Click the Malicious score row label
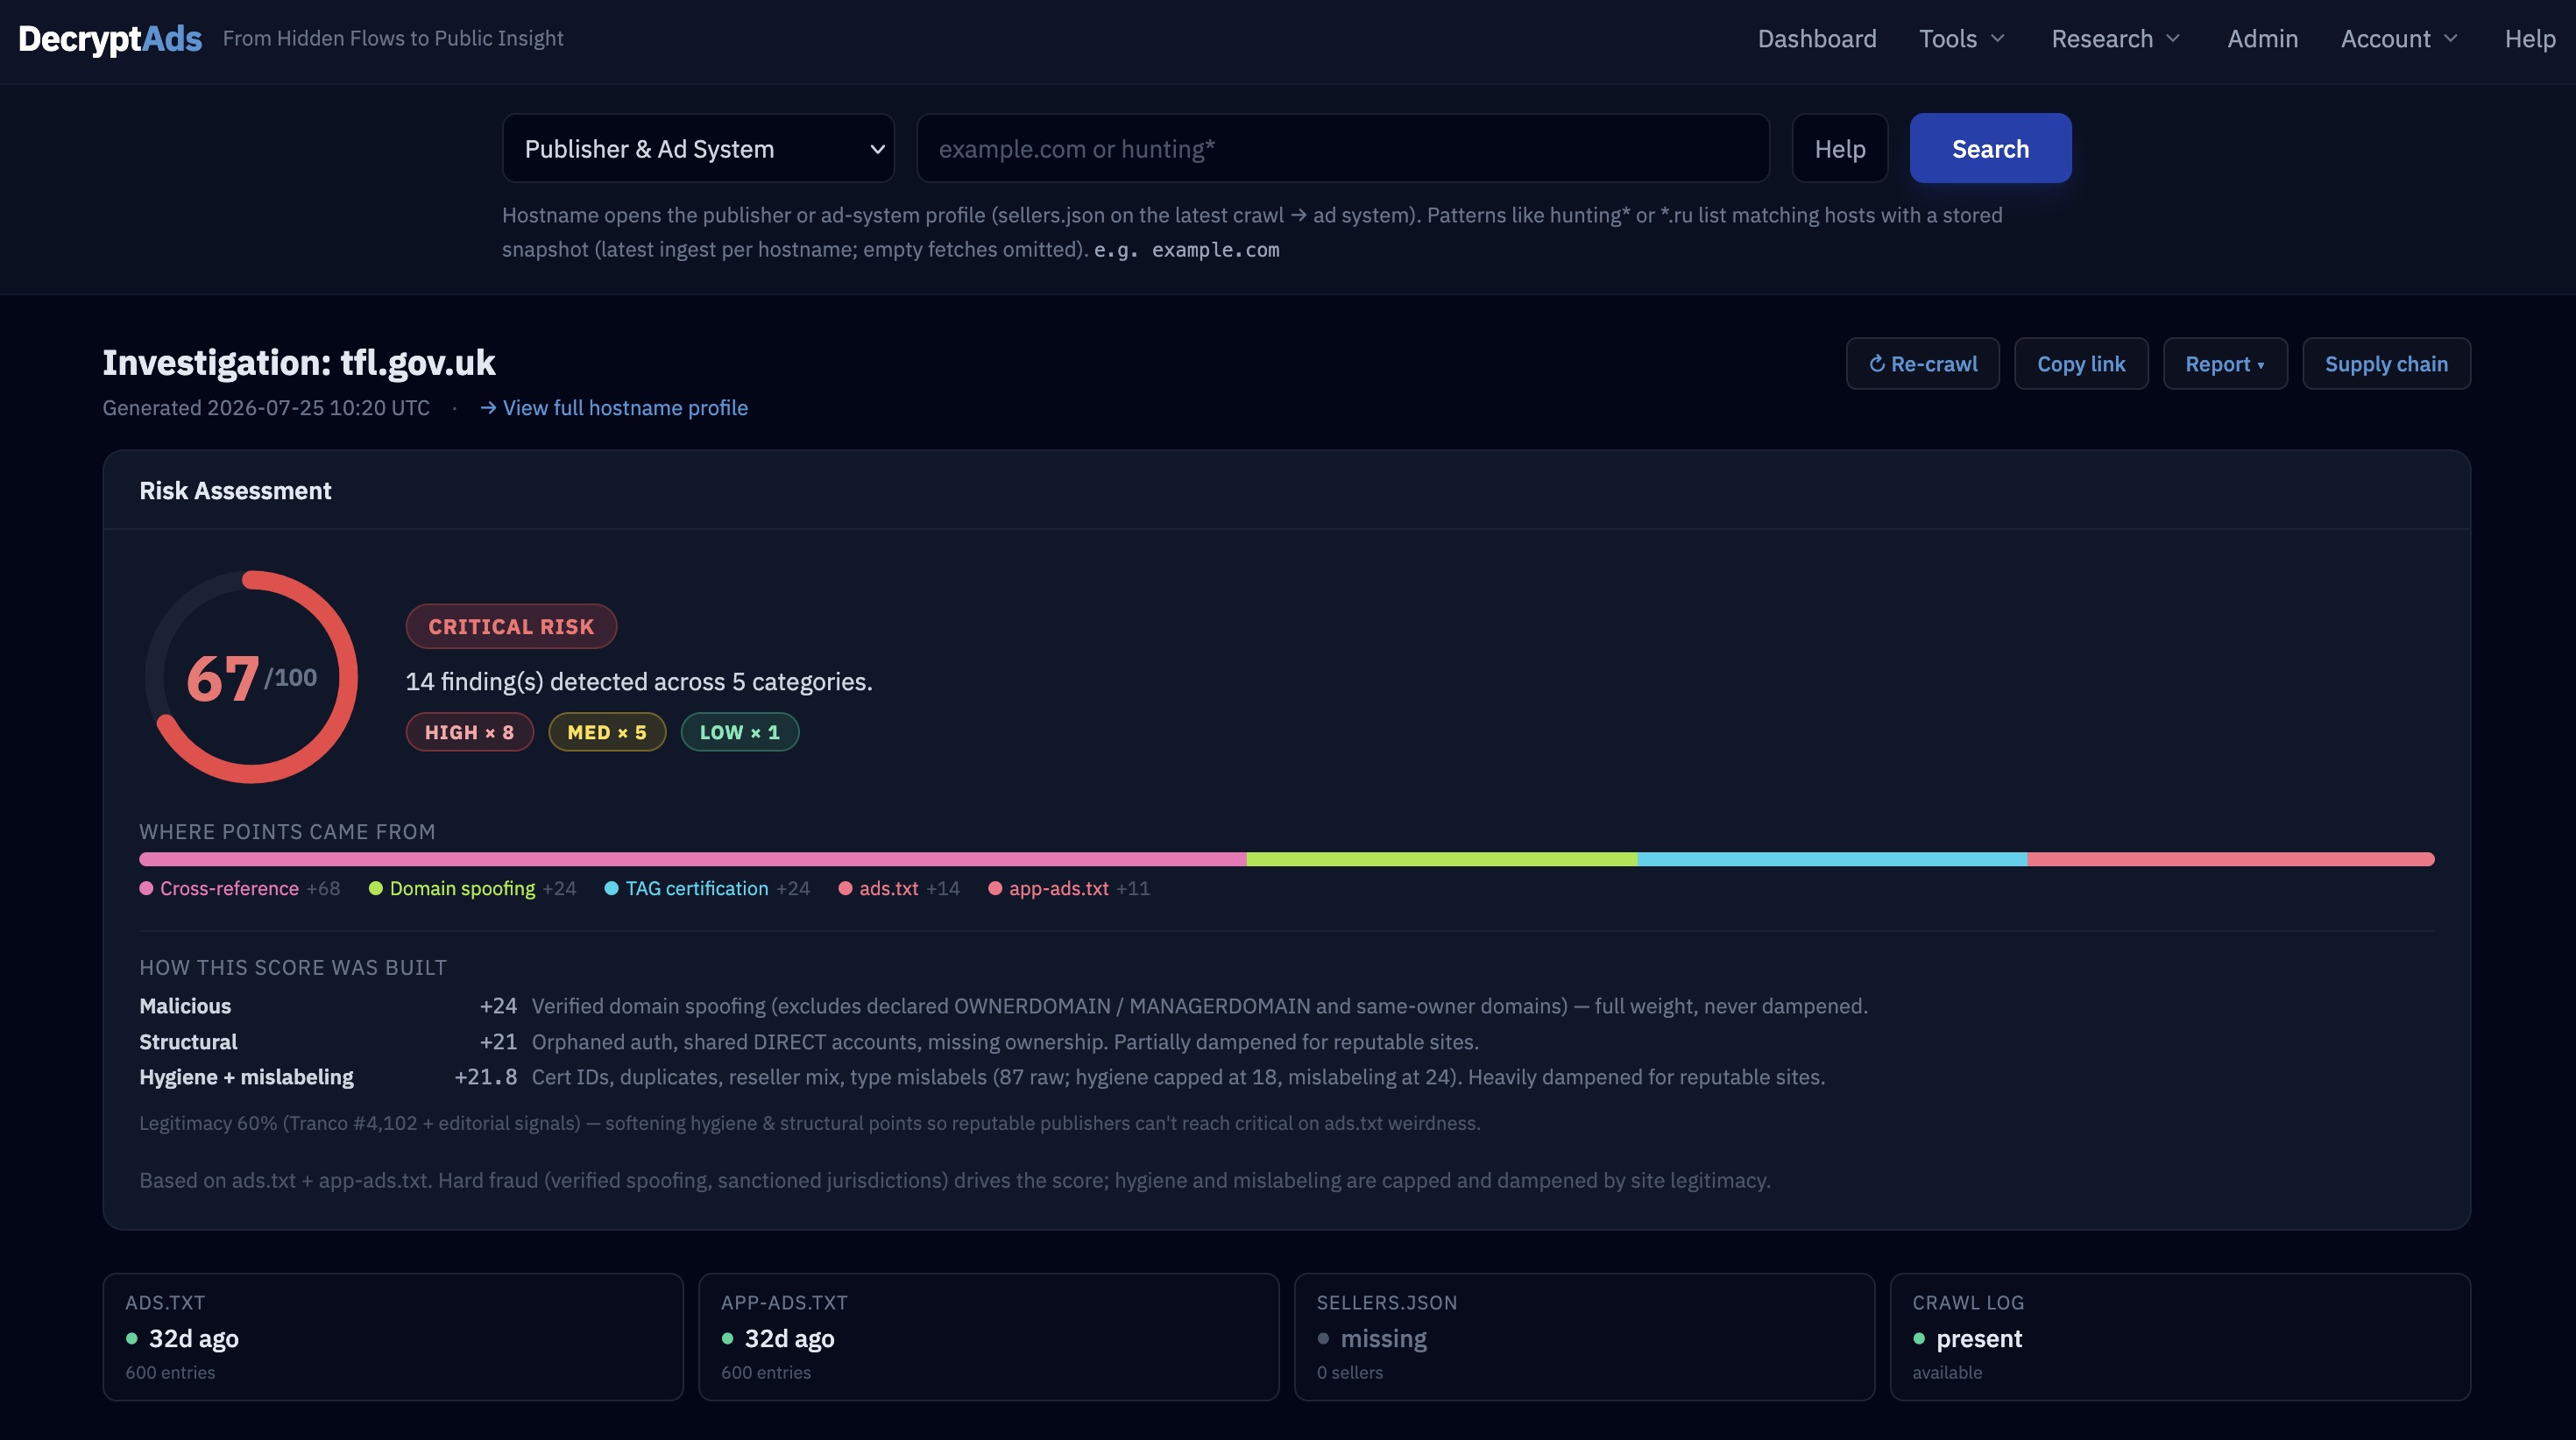Viewport: 2576px width, 1440px height. tap(185, 1006)
